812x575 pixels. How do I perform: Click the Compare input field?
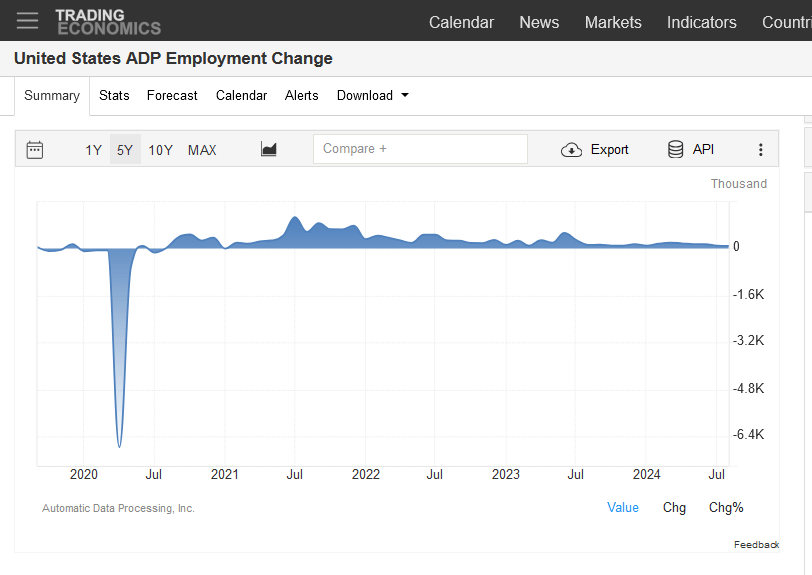tap(420, 149)
